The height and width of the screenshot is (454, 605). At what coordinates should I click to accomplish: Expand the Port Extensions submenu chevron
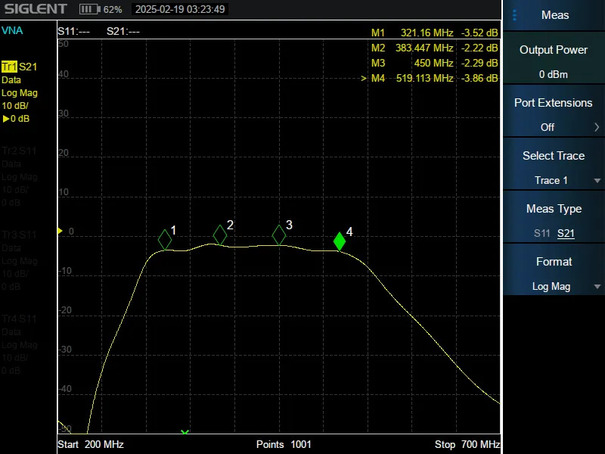pyautogui.click(x=597, y=127)
